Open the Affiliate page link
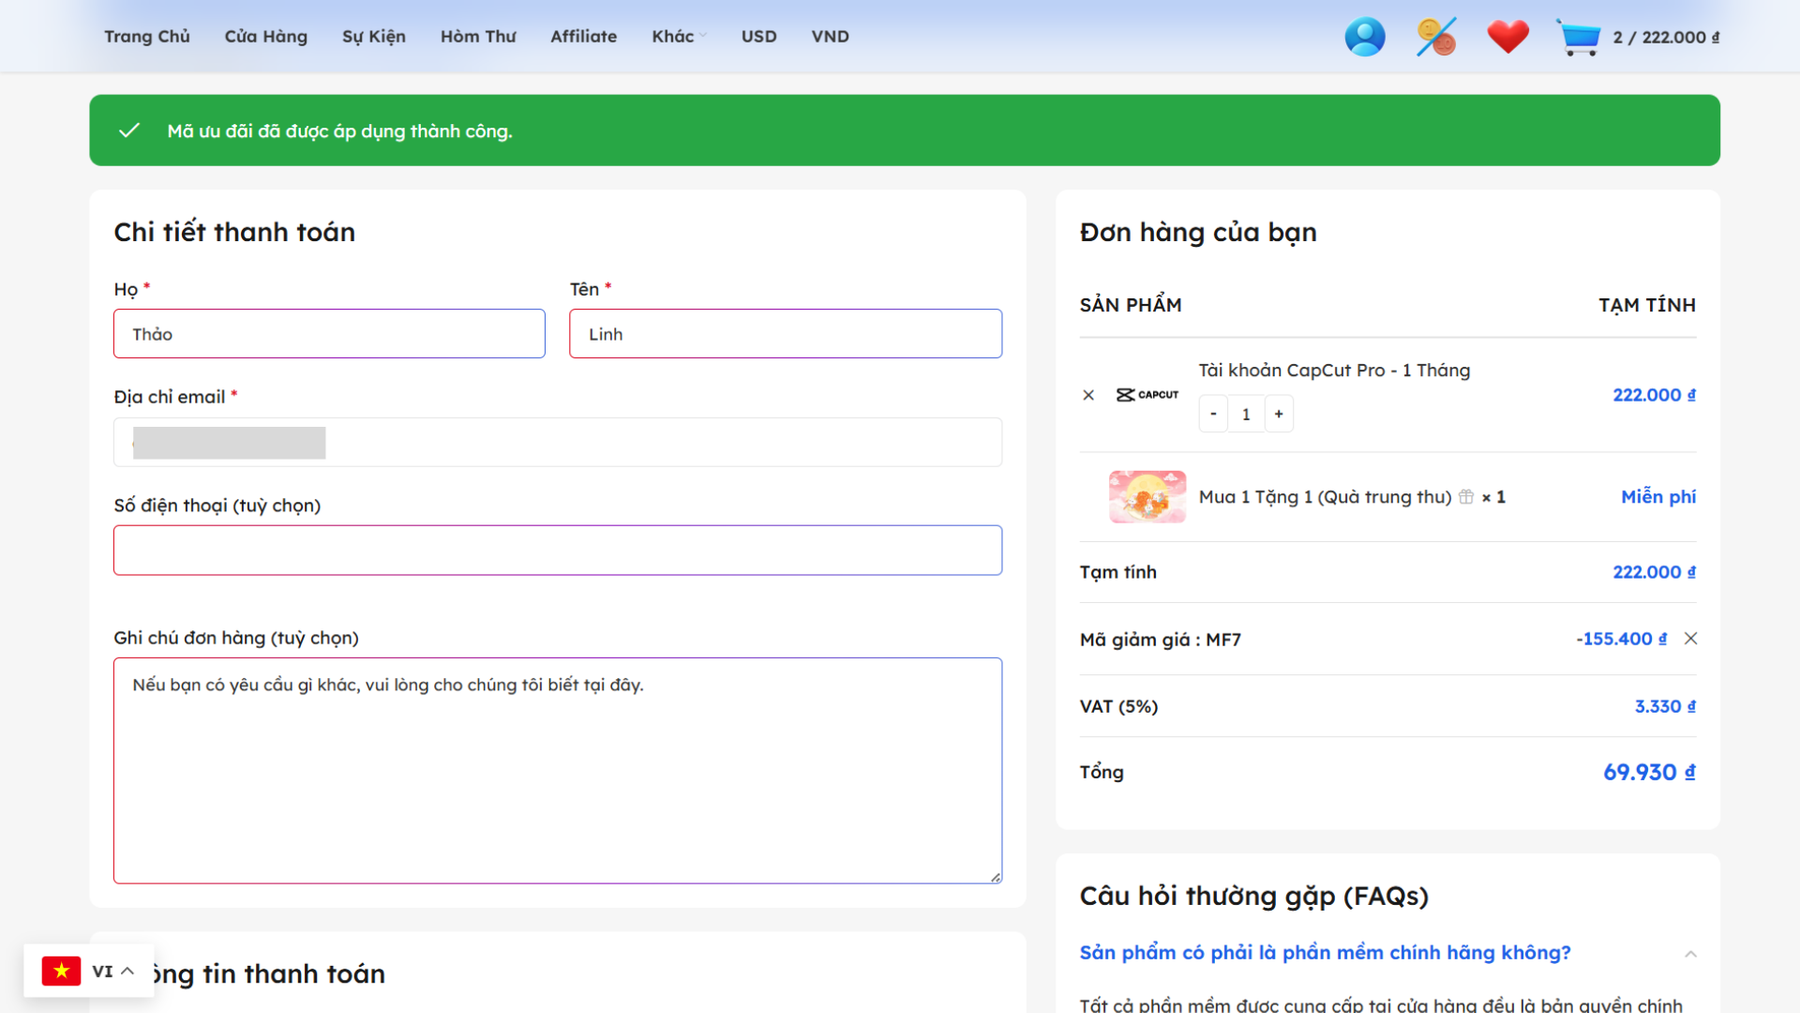 click(x=583, y=37)
